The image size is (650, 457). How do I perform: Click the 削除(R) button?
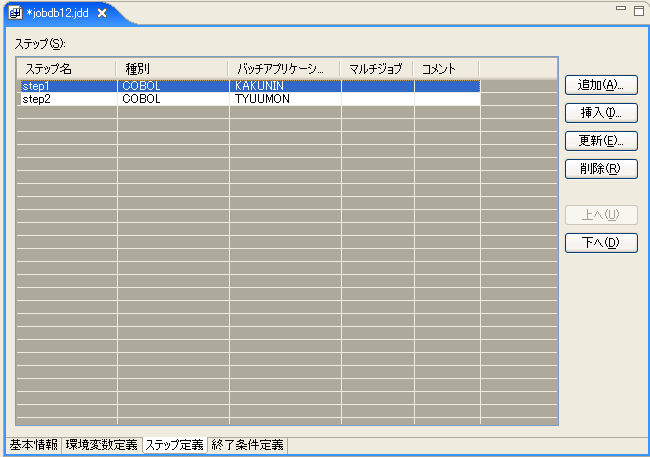(x=601, y=169)
